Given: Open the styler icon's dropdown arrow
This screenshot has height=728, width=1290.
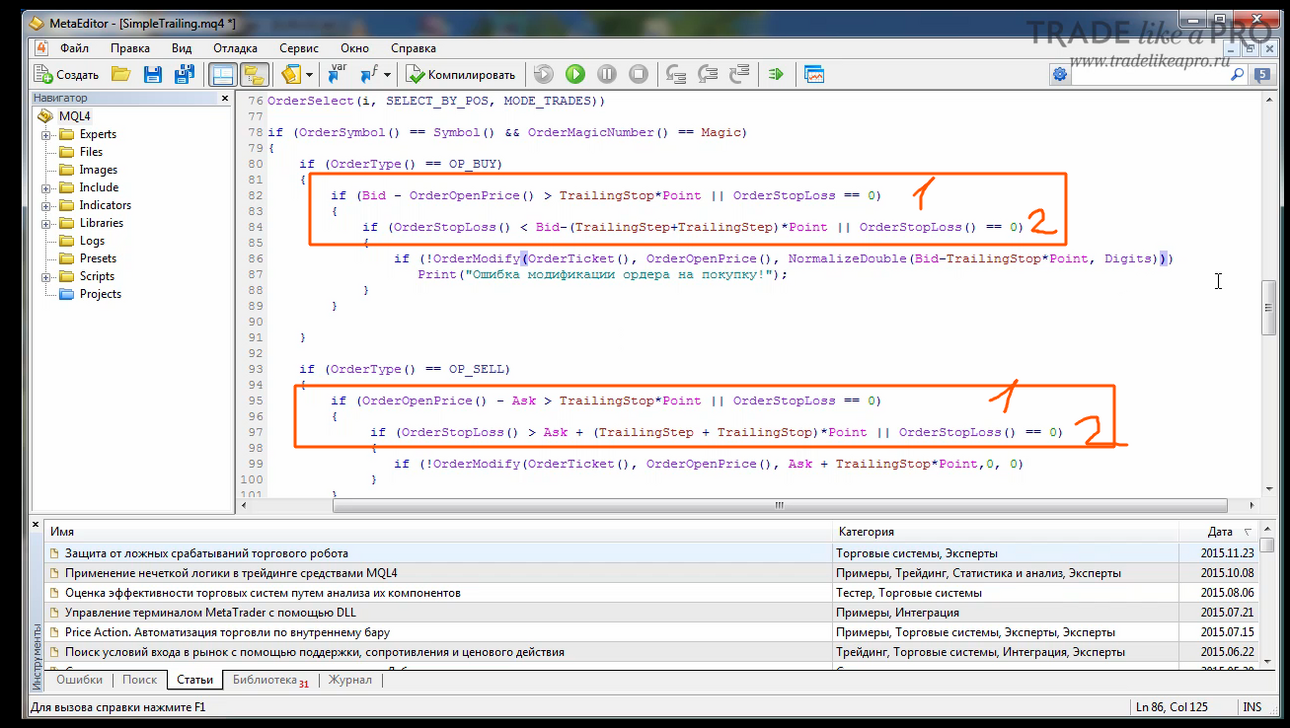Looking at the screenshot, I should [309, 75].
